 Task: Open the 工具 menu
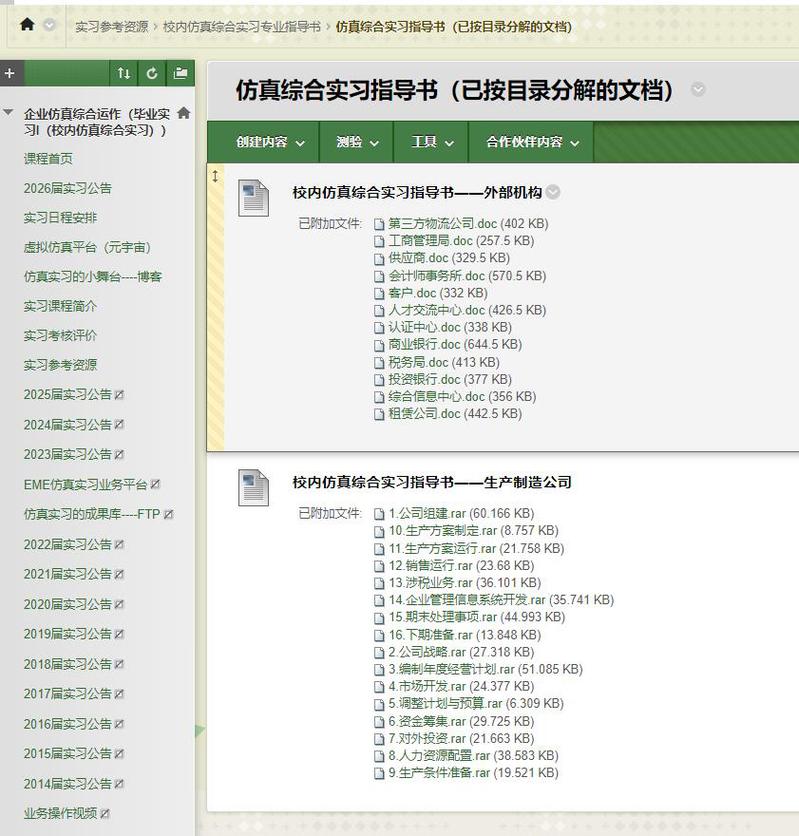(432, 142)
